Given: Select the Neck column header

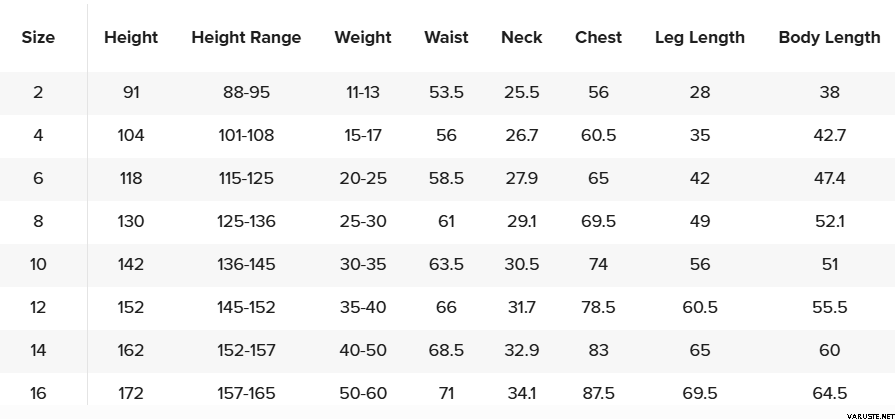Looking at the screenshot, I should pyautogui.click(x=522, y=38).
